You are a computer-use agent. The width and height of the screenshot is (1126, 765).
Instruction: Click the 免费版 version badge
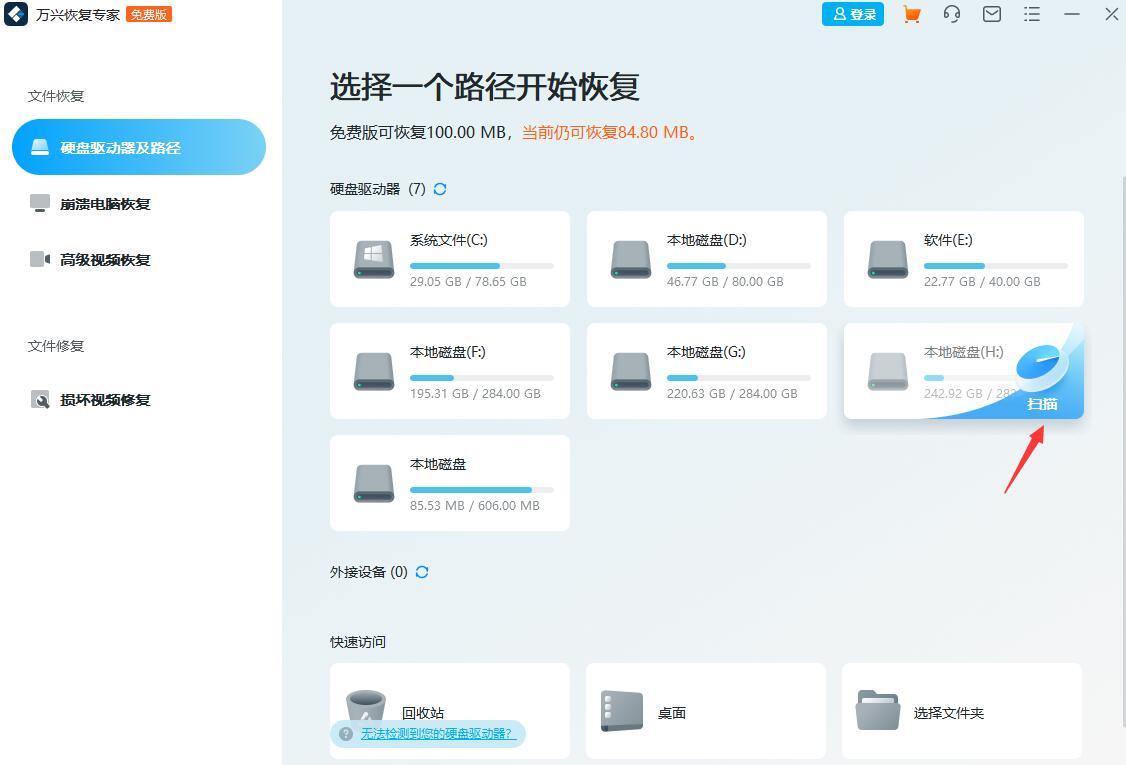pyautogui.click(x=148, y=14)
